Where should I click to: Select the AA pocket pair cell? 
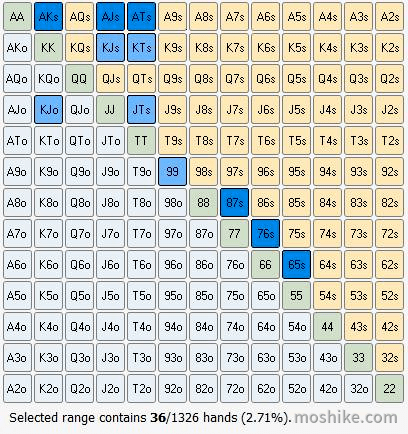17,17
